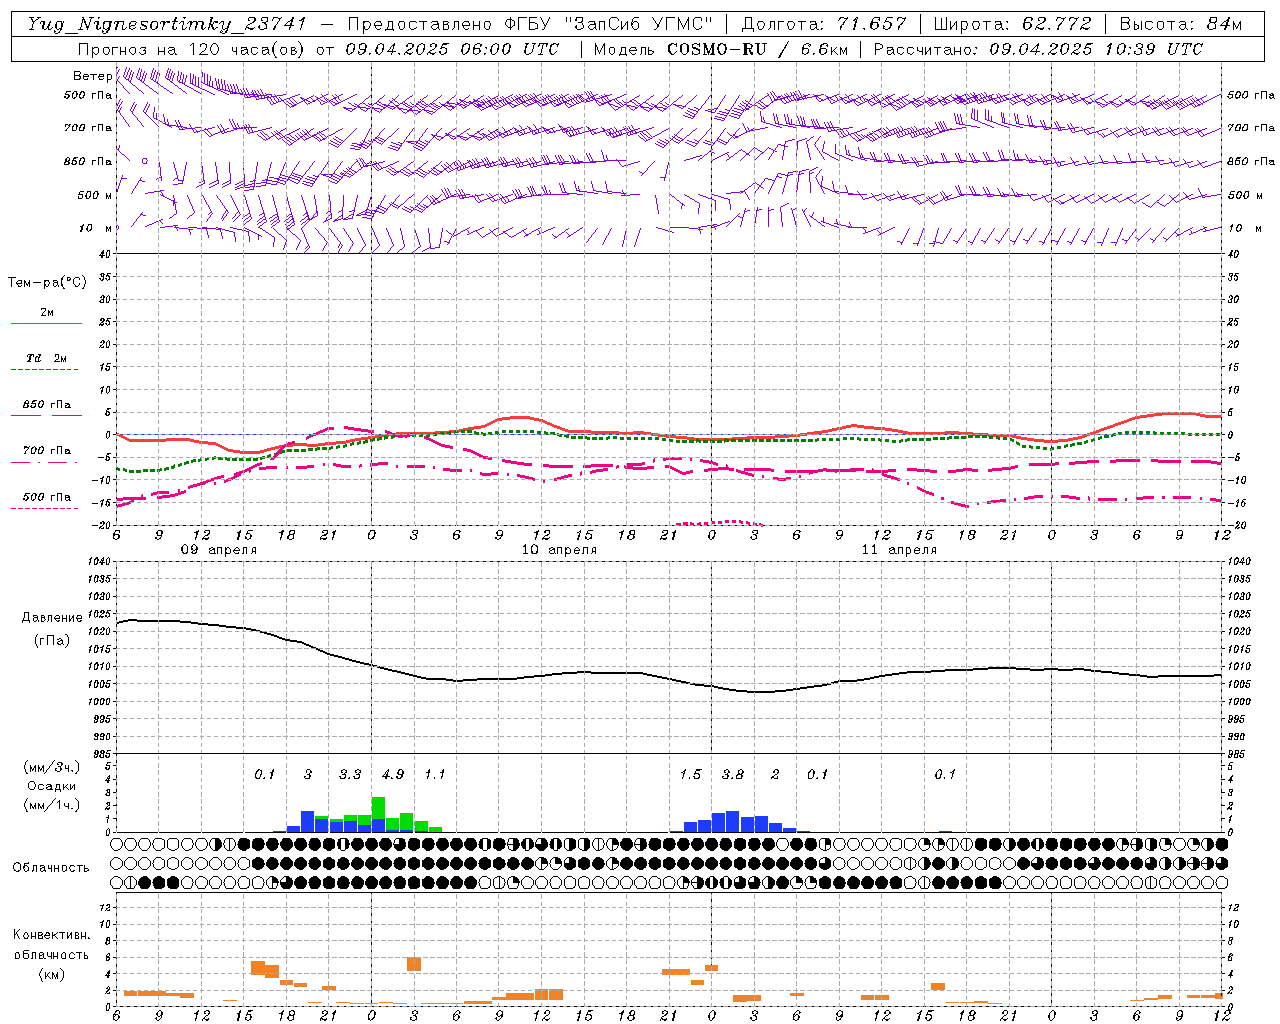The width and height of the screenshot is (1280, 1024).
Task: Click the Осадки panel label
Action: tap(51, 786)
